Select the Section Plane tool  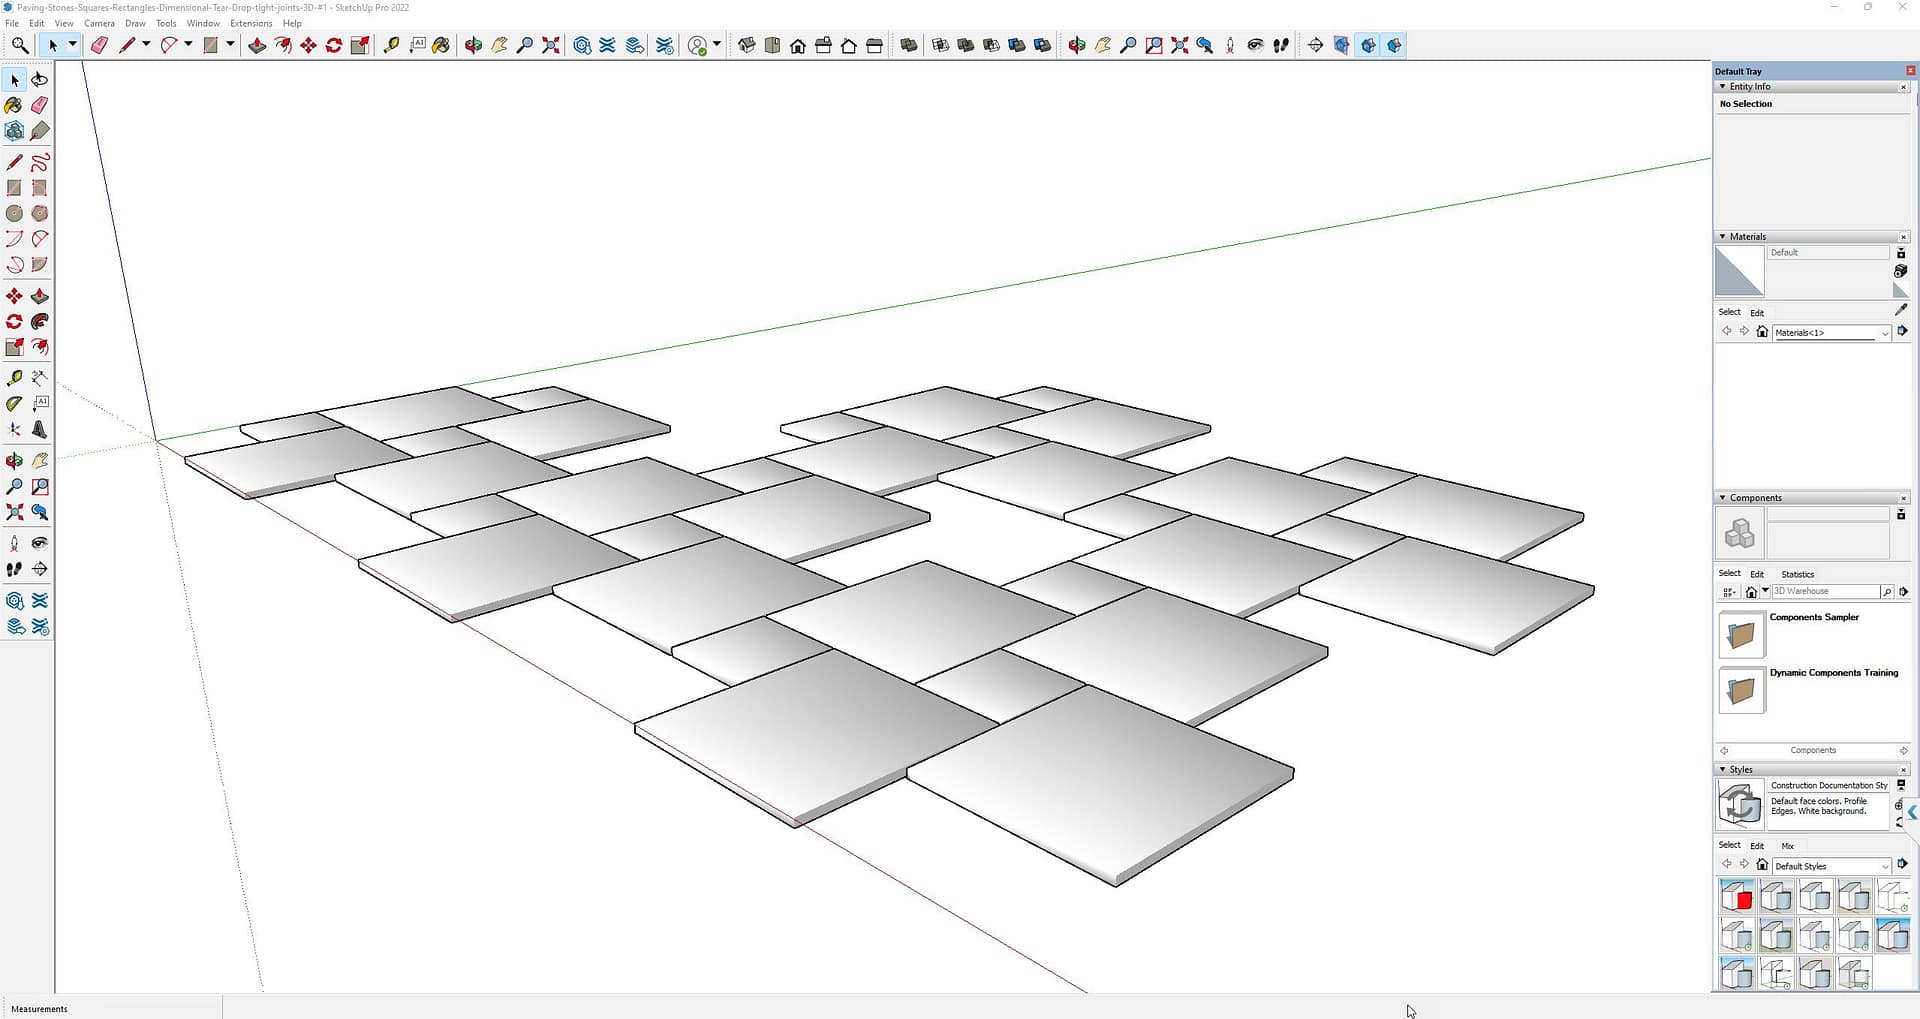tap(40, 569)
